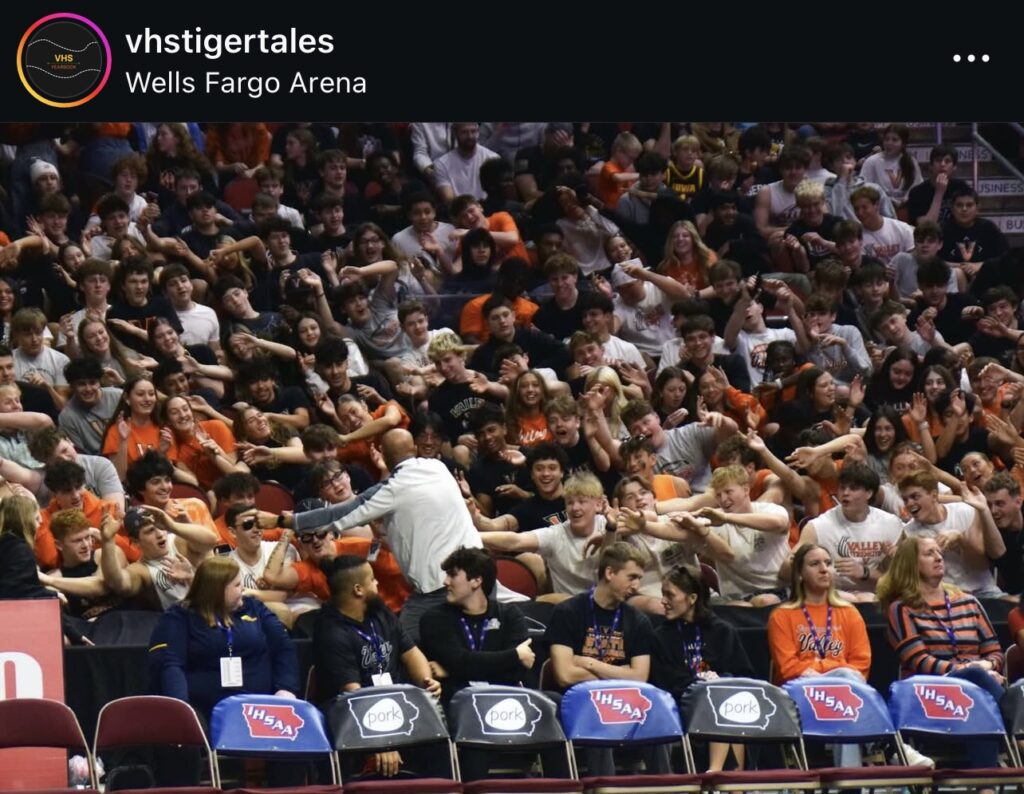Image resolution: width=1024 pixels, height=794 pixels.
Task: View the story ring around VHS yearbook logo
Action: (x=64, y=60)
